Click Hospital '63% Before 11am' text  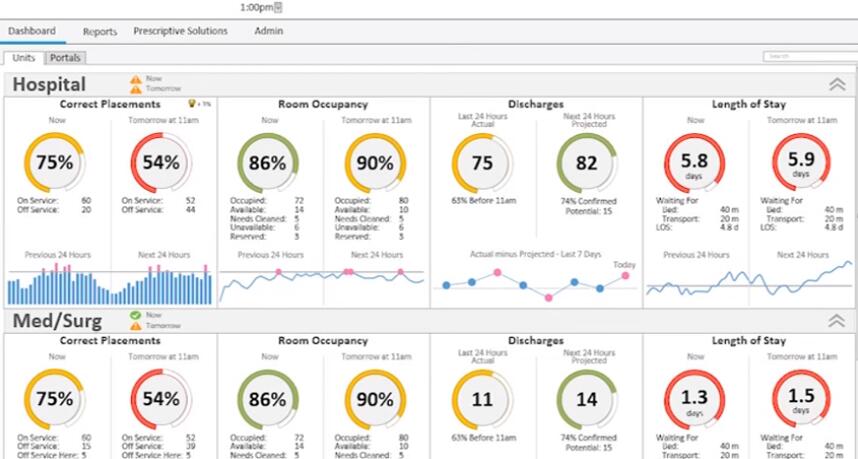pyautogui.click(x=482, y=201)
